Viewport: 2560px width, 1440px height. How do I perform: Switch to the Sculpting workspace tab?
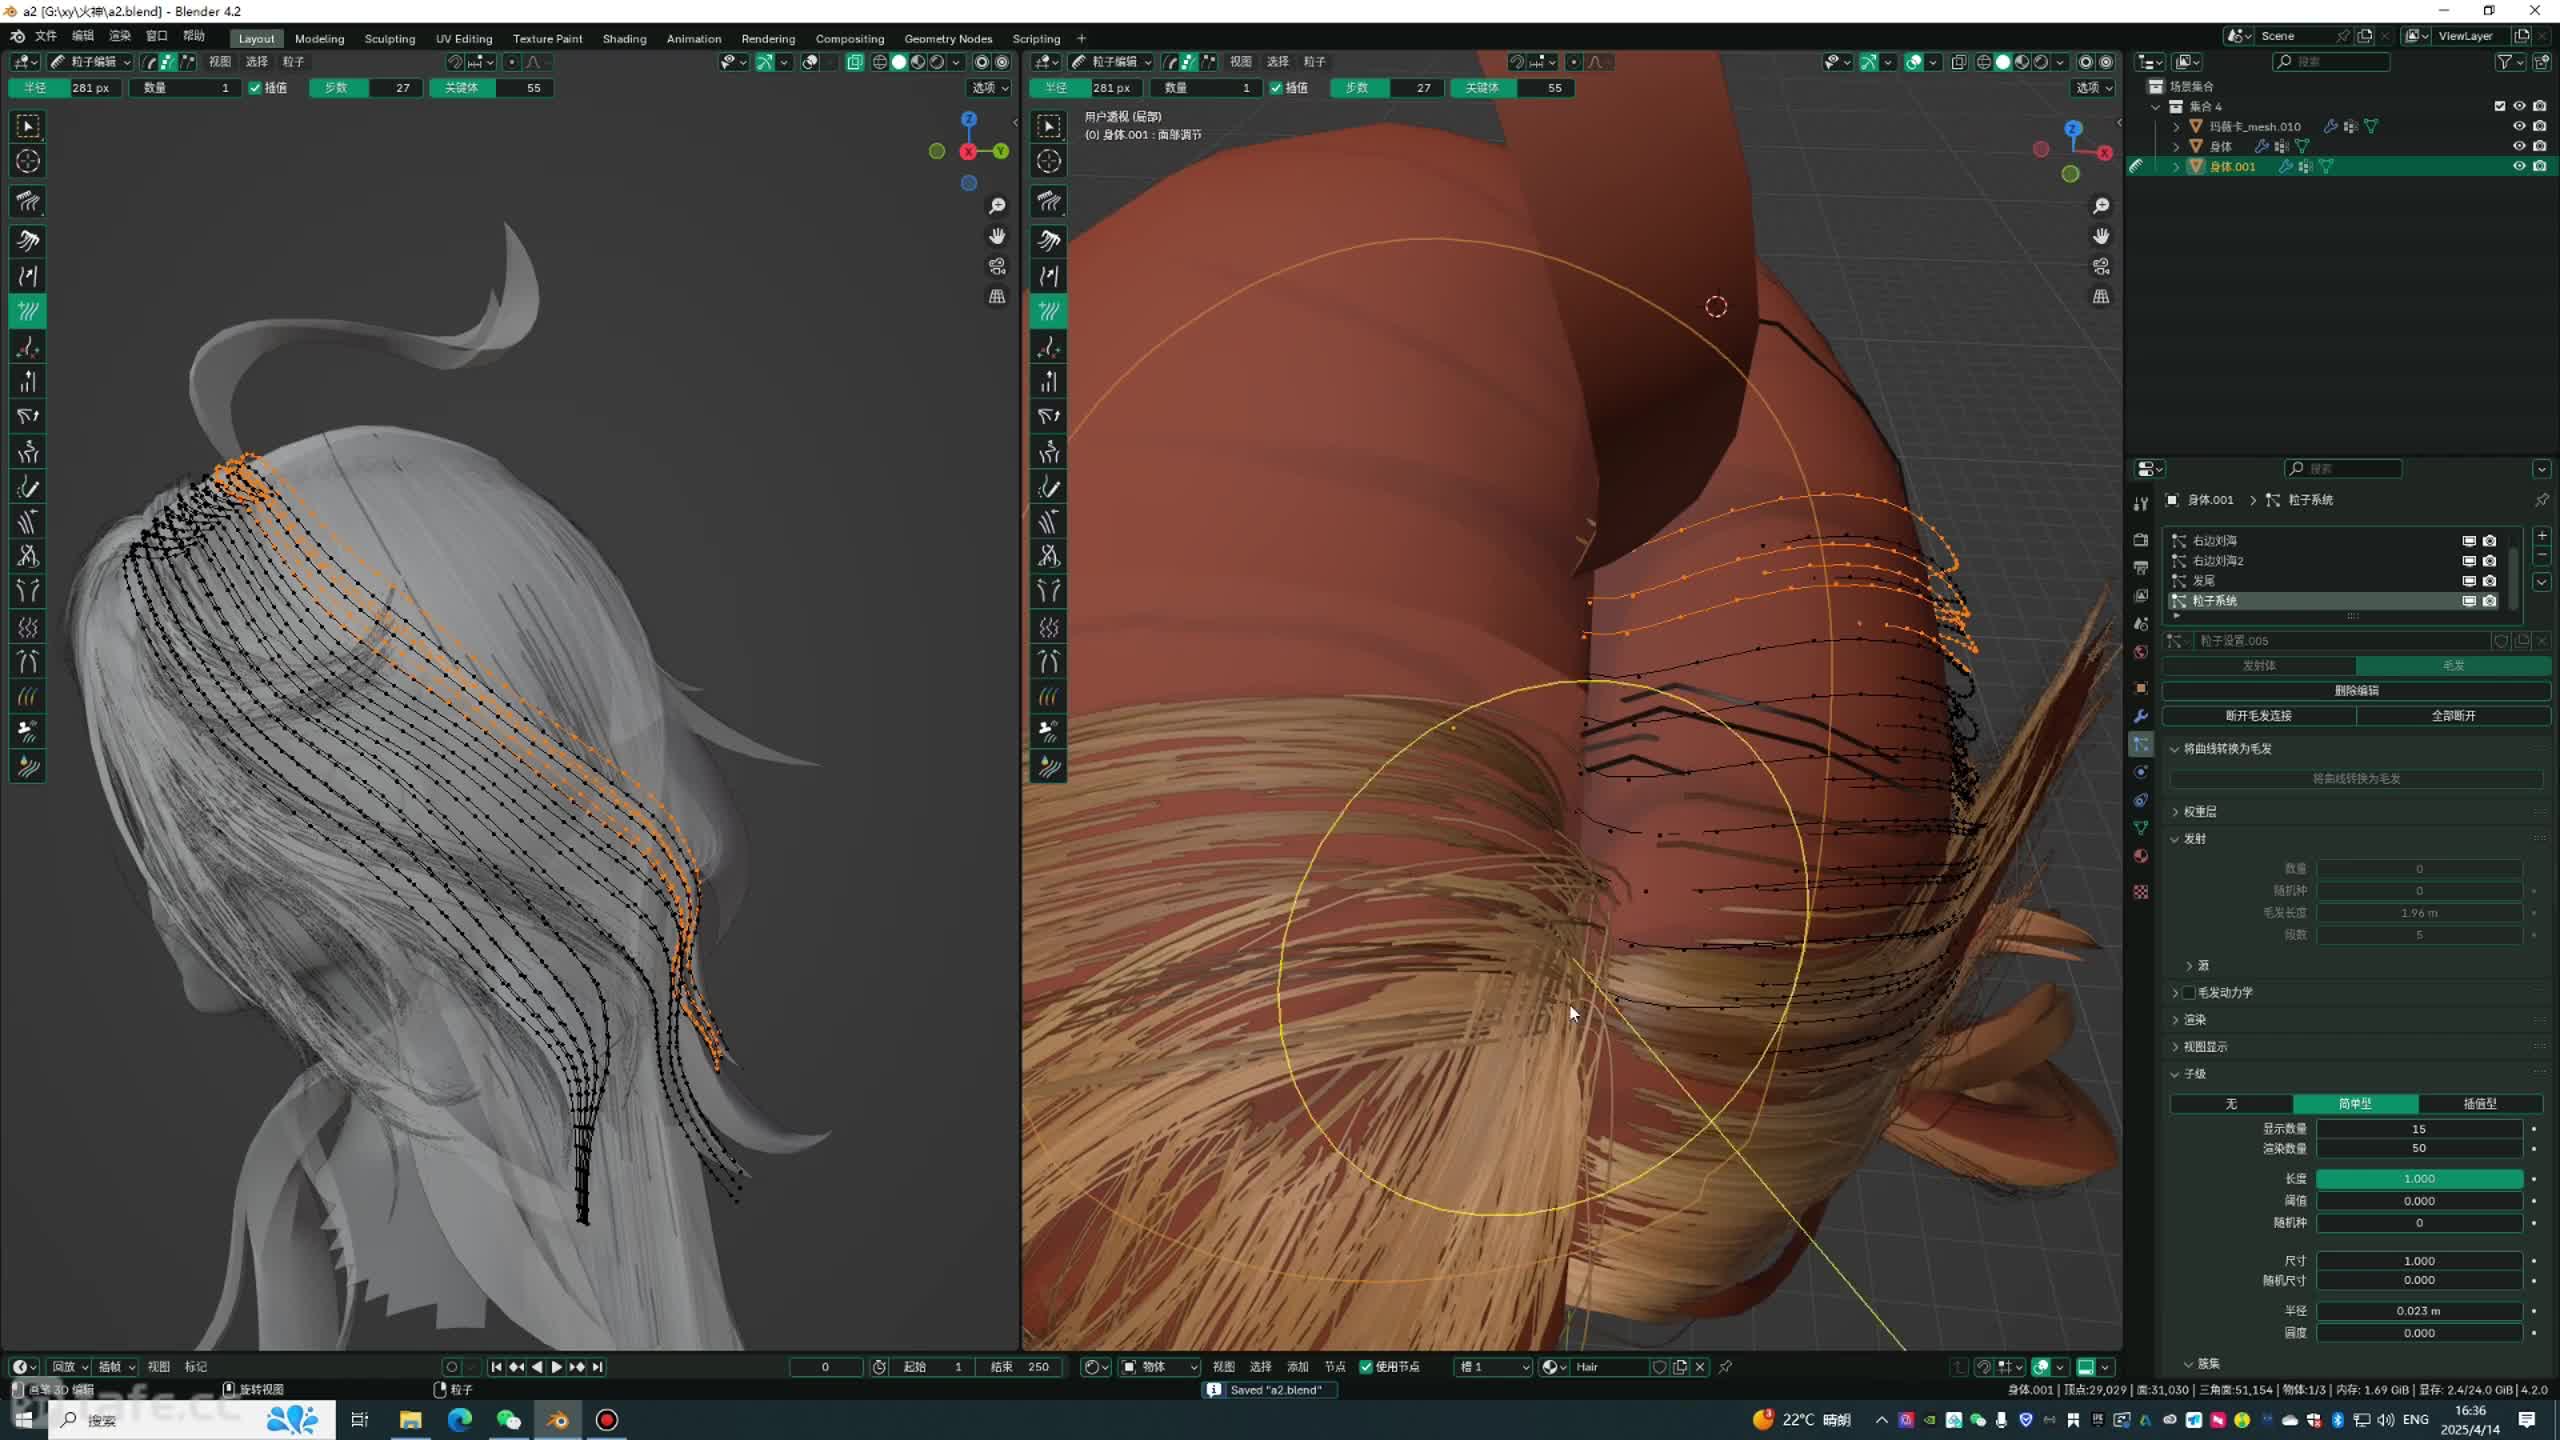point(389,38)
